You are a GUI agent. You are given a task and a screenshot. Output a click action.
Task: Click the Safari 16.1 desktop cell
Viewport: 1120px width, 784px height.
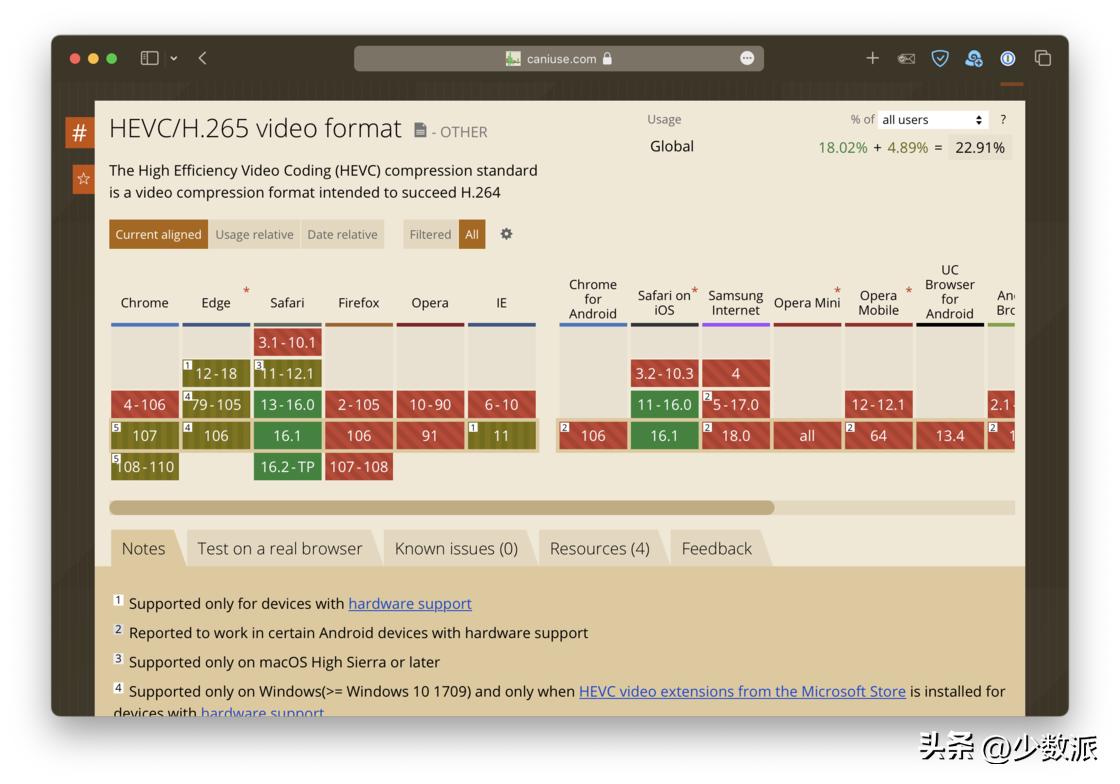point(287,436)
